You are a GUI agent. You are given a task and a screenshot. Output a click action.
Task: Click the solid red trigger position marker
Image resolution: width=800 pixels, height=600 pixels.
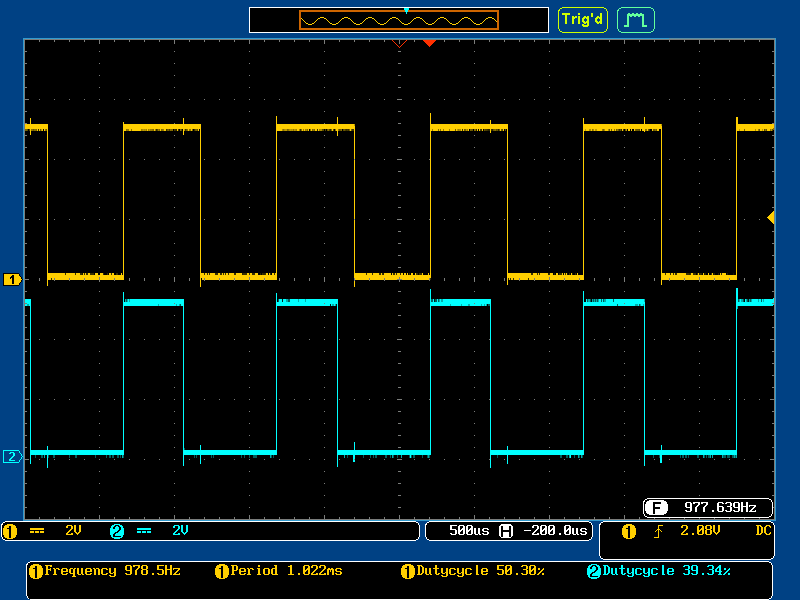pyautogui.click(x=430, y=43)
